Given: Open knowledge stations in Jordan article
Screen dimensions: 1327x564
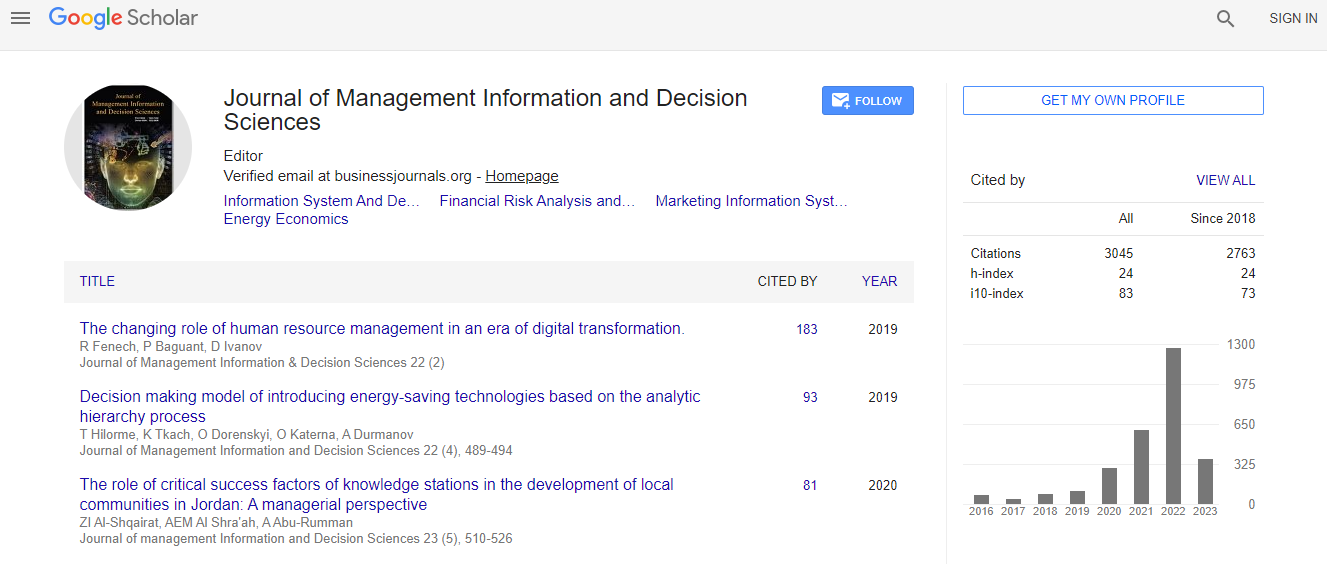Looking at the screenshot, I should click(377, 494).
